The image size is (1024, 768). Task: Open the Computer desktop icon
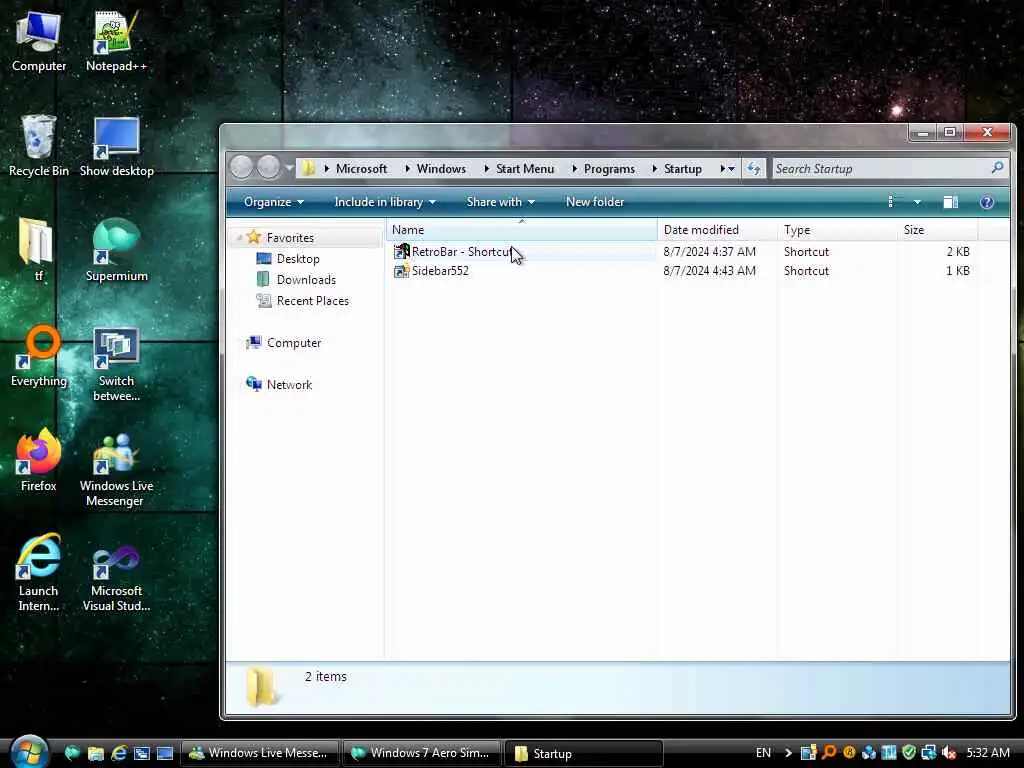pyautogui.click(x=39, y=40)
